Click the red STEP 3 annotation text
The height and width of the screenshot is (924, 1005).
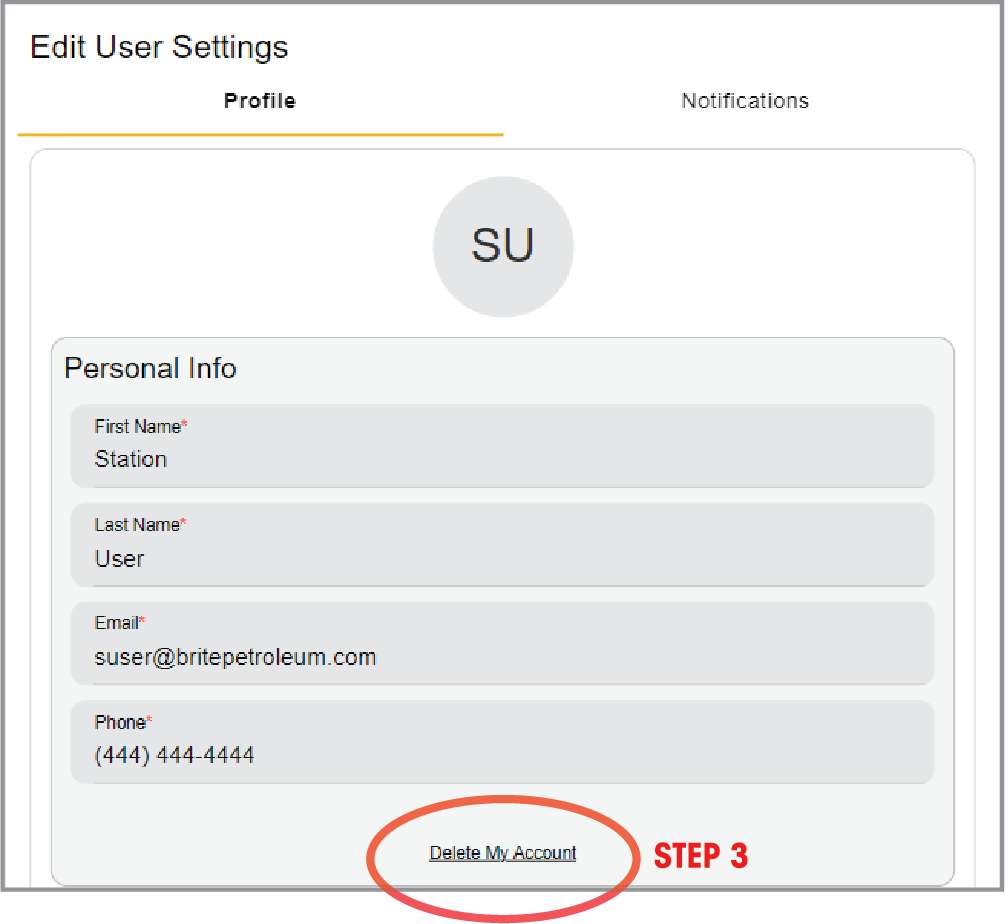[701, 856]
